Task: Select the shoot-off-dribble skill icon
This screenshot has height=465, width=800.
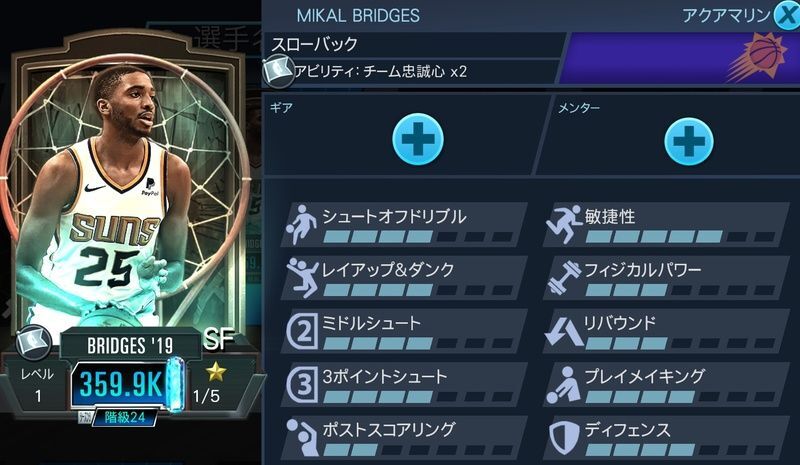Action: pos(302,224)
